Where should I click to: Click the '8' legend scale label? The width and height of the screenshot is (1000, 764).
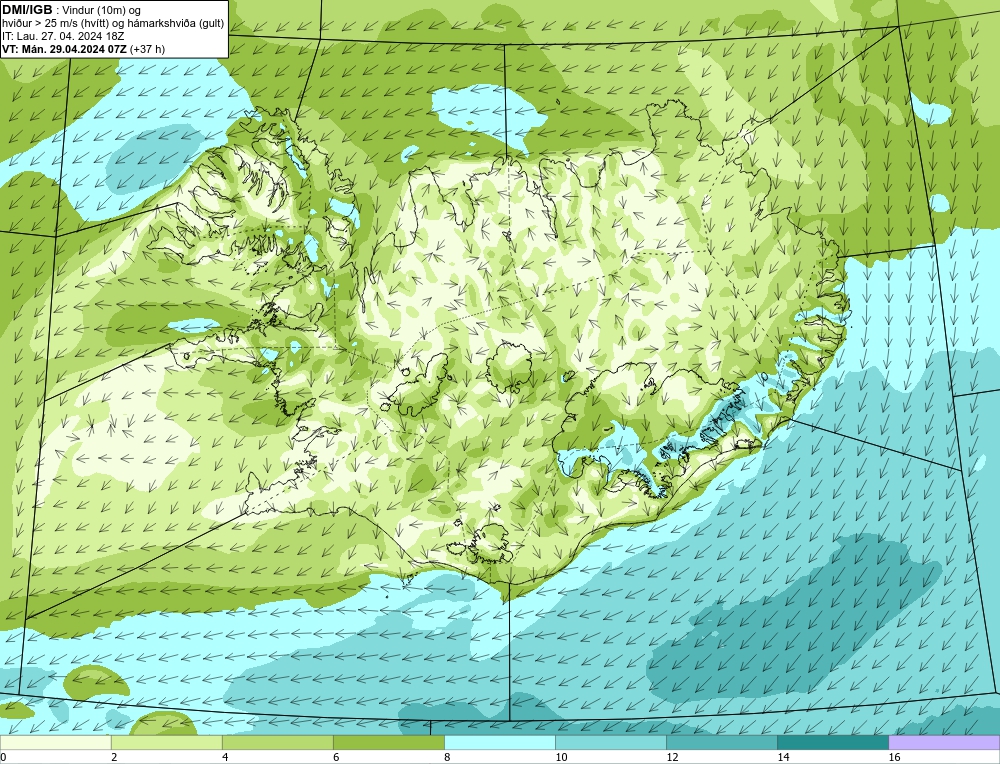pyautogui.click(x=447, y=757)
